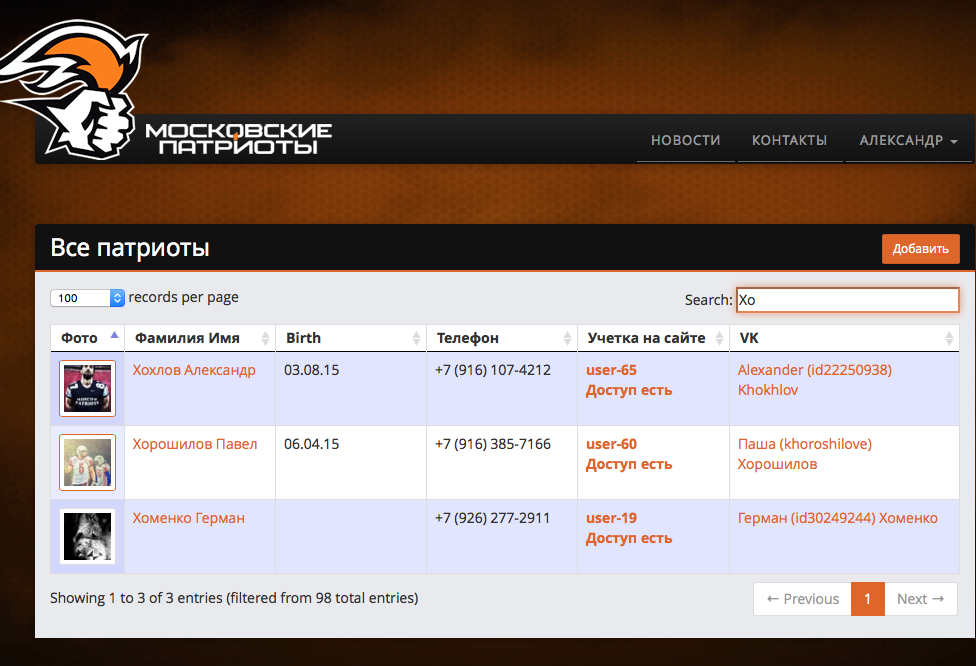
Task: Expand the Александр user dropdown
Action: coord(908,140)
